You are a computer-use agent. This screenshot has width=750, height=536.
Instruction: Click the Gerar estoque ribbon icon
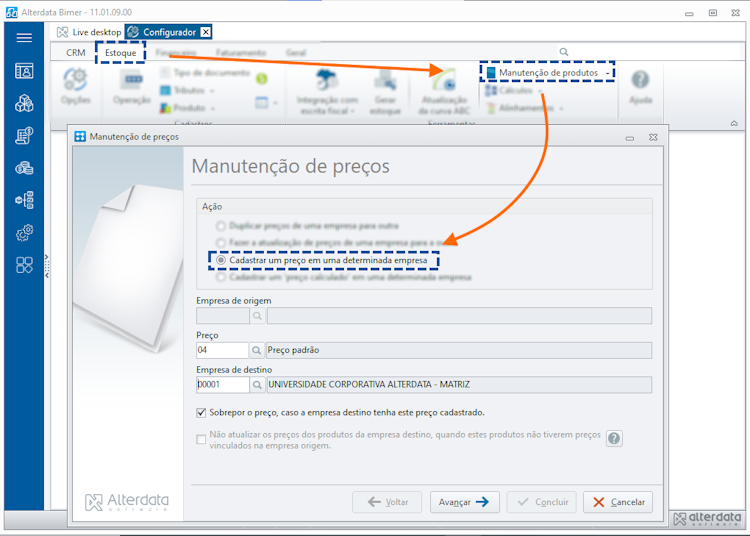pyautogui.click(x=385, y=79)
